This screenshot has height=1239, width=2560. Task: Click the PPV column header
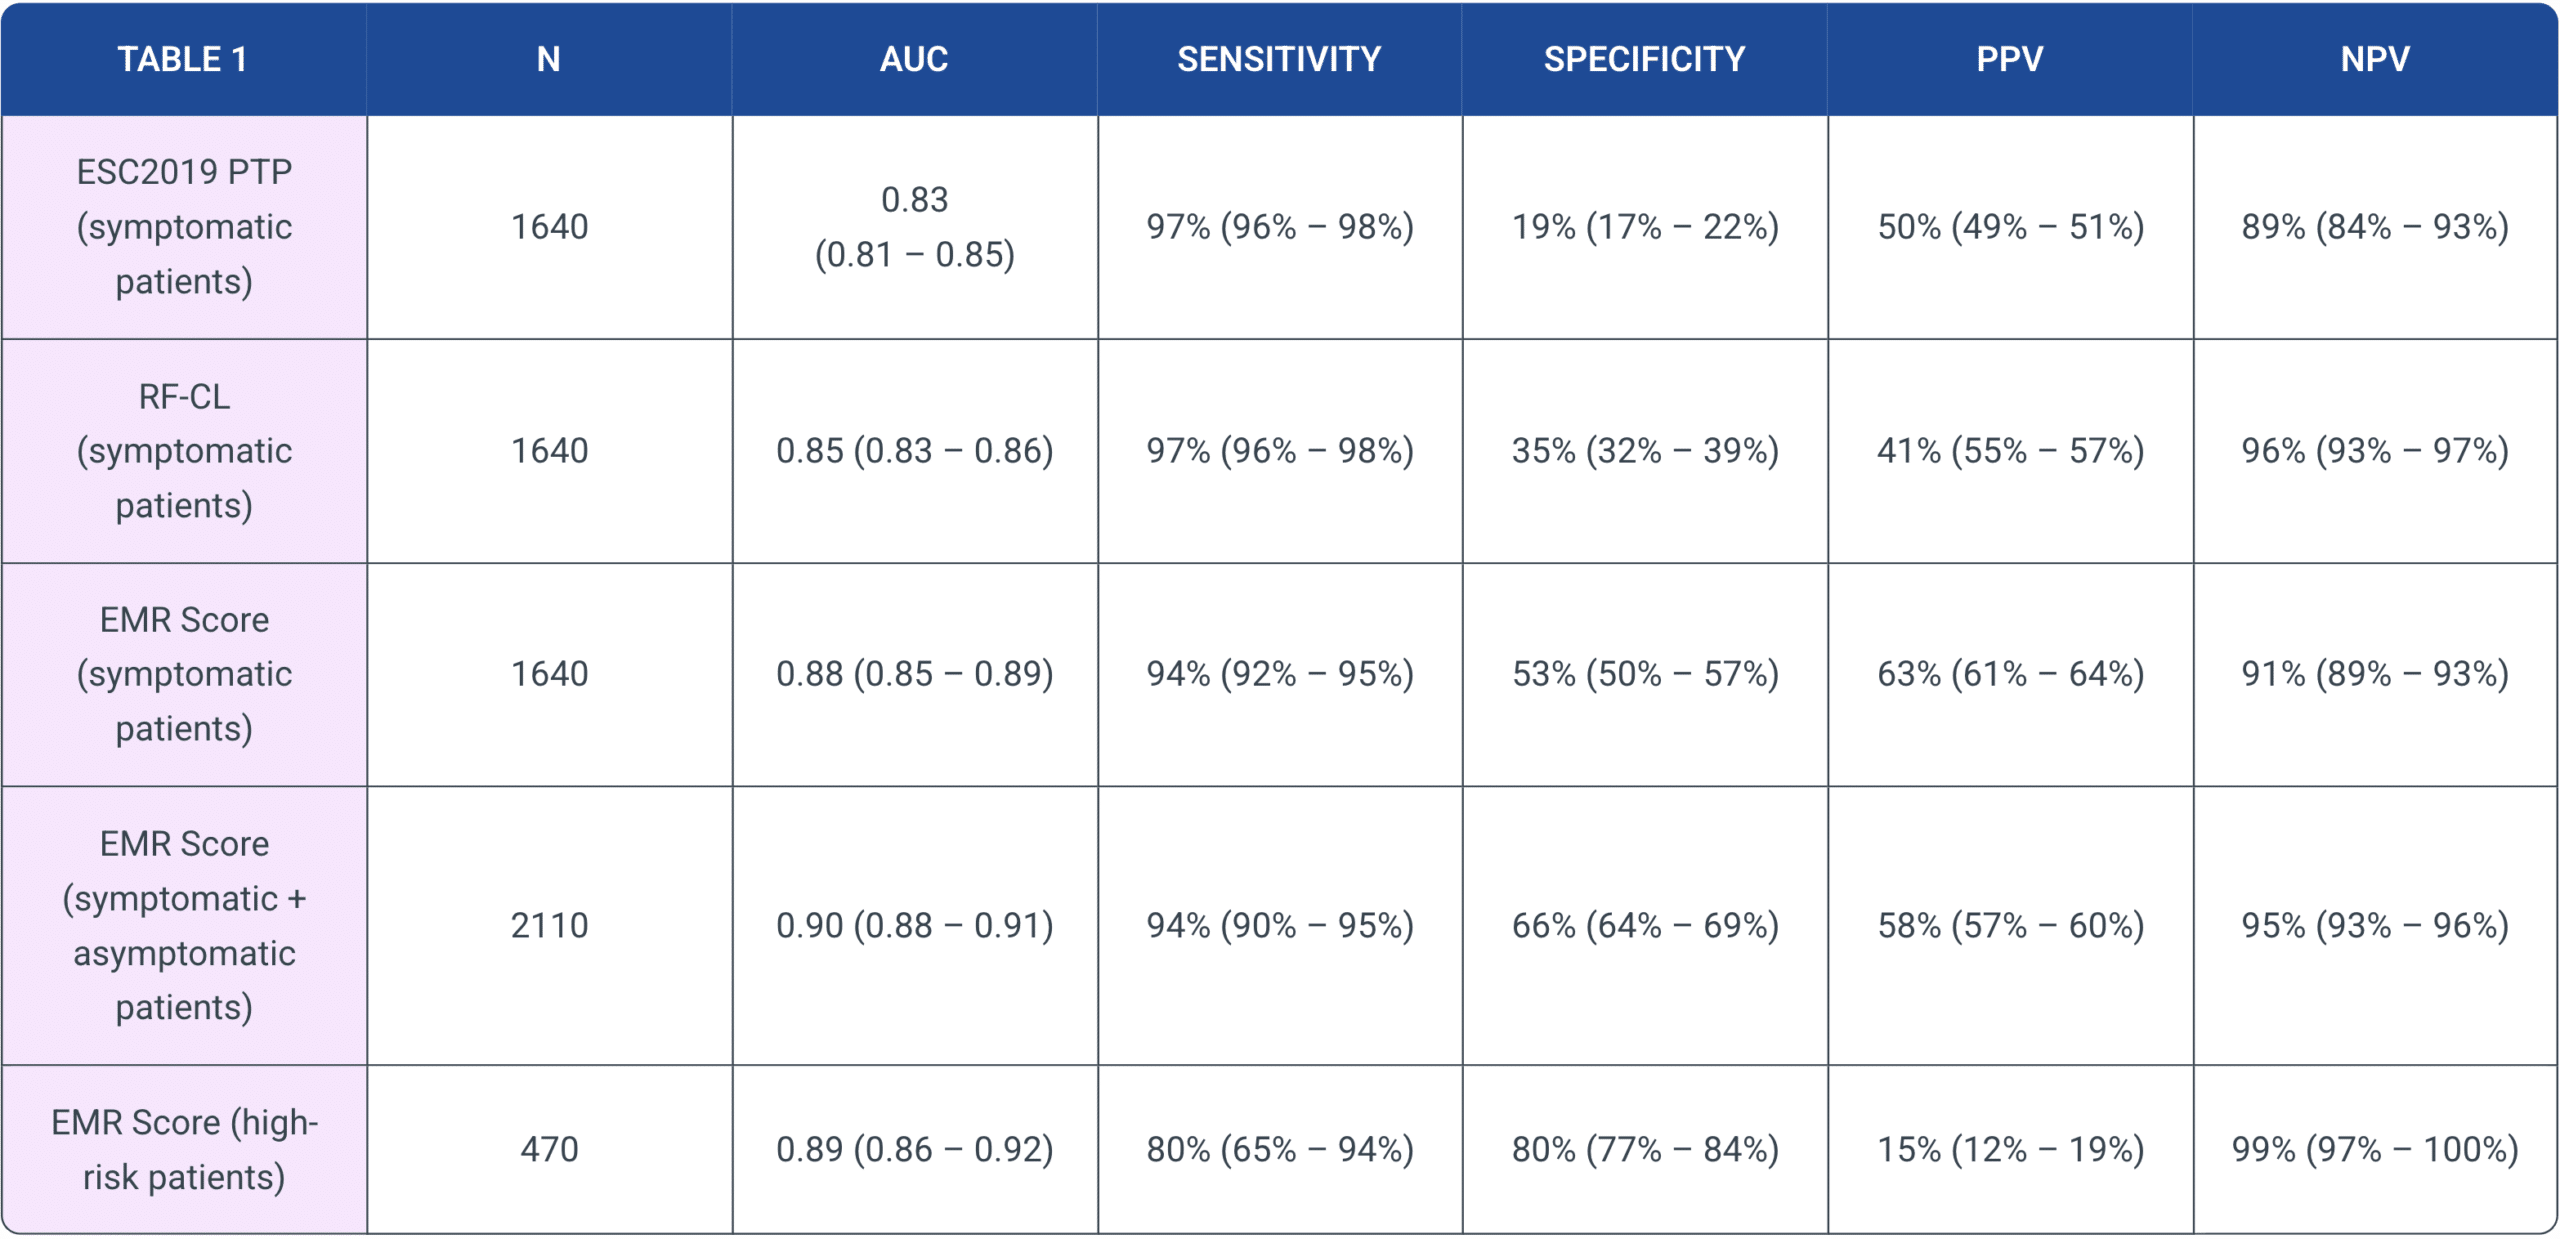2010,59
